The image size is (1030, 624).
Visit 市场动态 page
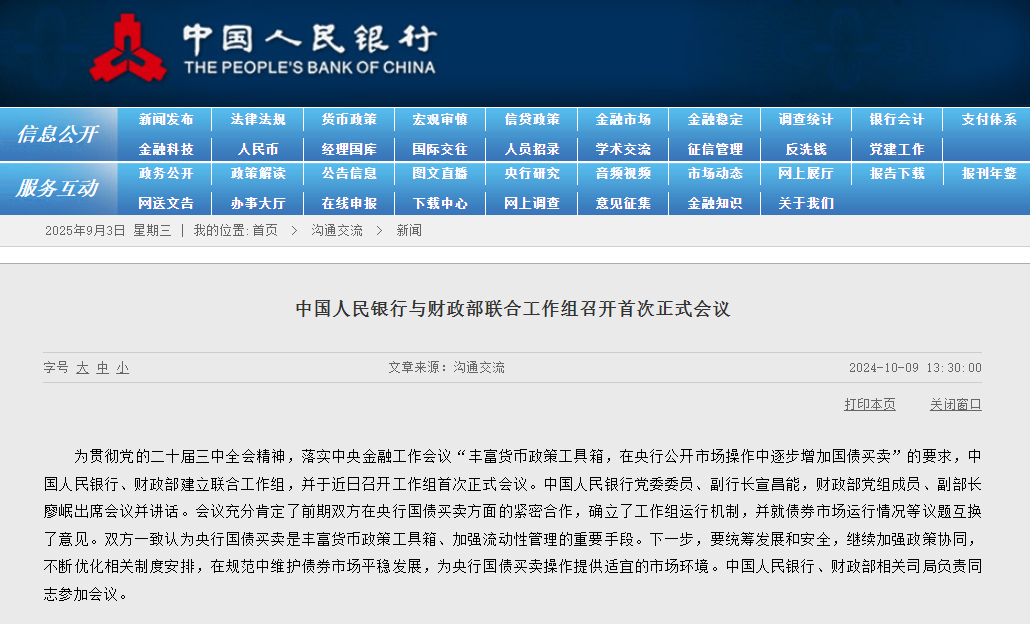pos(715,173)
